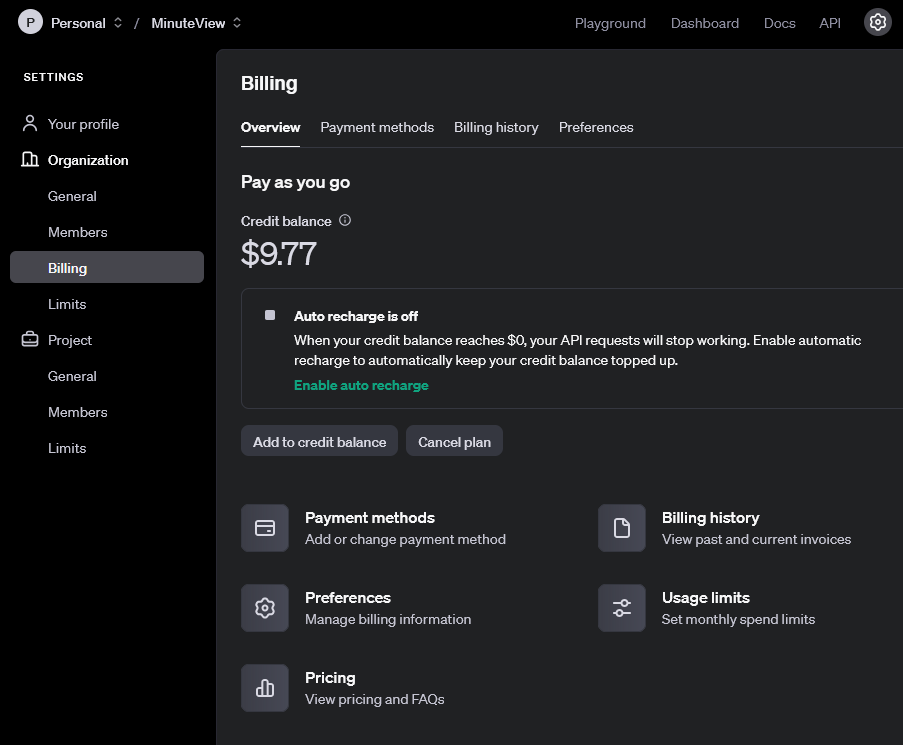Click the Payment methods credit card icon
Image resolution: width=903 pixels, height=745 pixels.
point(265,528)
